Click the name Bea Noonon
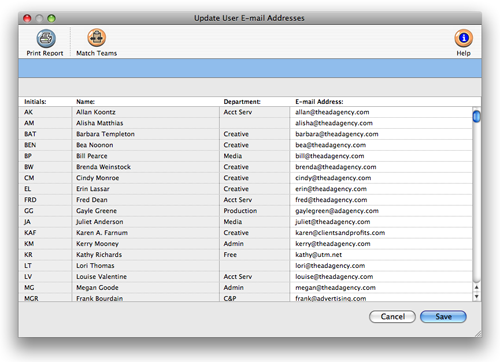Image resolution: width=500 pixels, height=362 pixels. pos(95,145)
